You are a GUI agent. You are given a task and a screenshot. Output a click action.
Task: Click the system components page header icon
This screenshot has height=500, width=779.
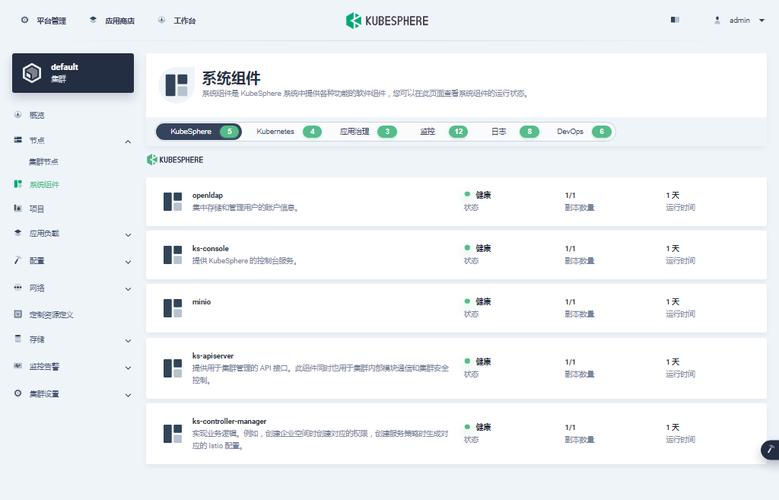point(176,85)
